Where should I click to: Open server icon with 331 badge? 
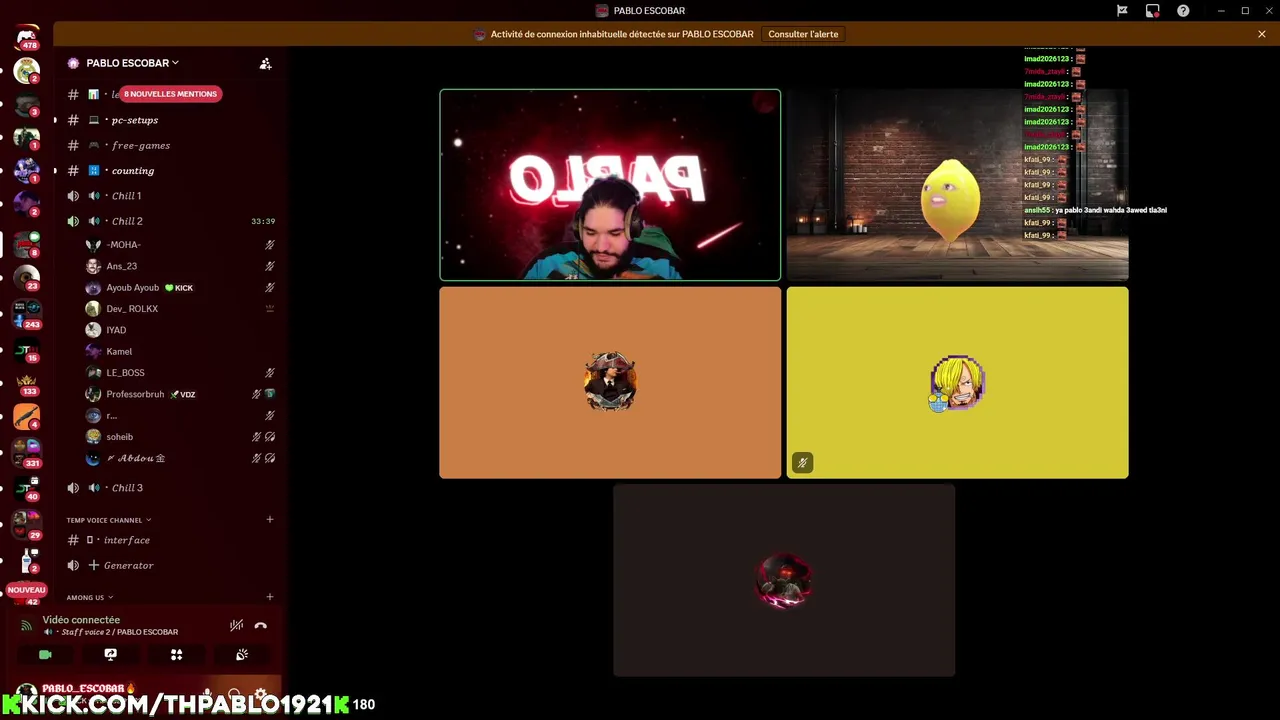(27, 452)
